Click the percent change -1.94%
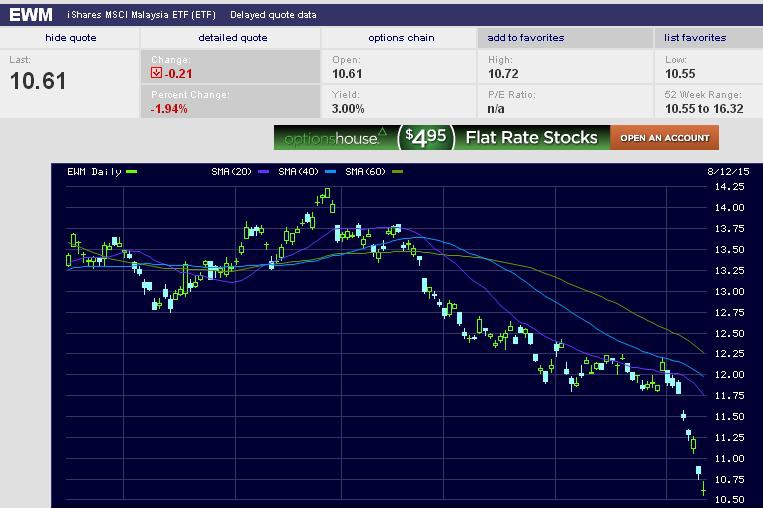The image size is (763, 508). click(169, 109)
